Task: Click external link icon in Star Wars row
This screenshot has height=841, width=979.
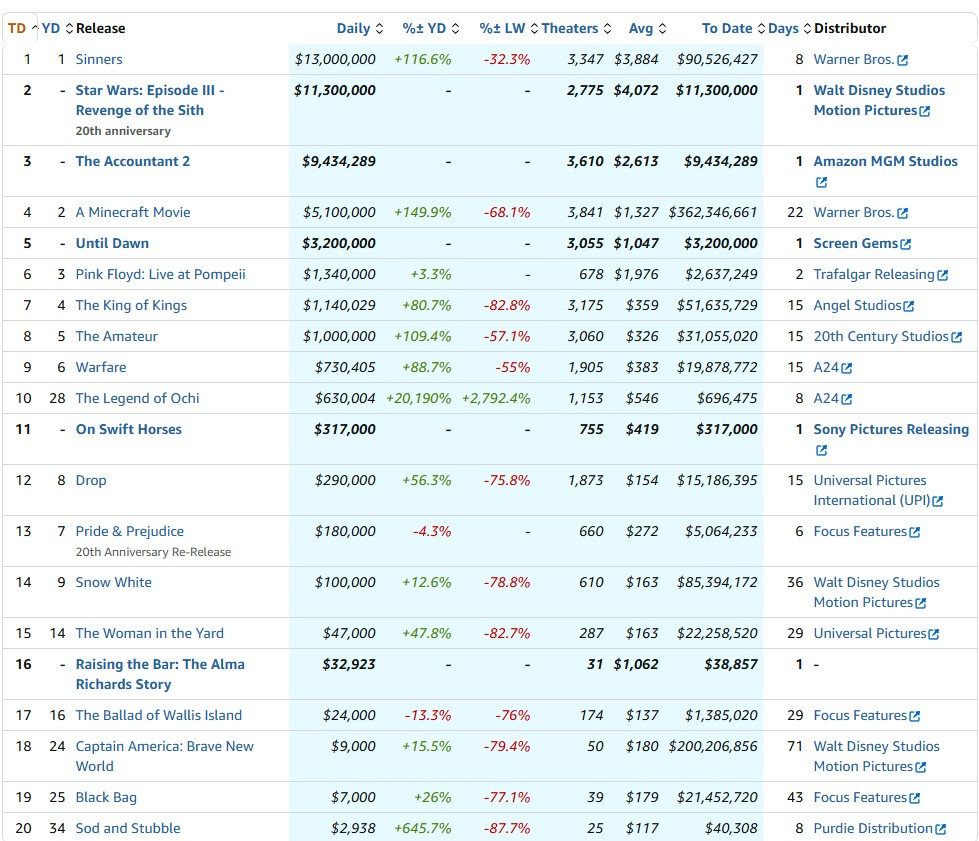Action: pos(925,111)
